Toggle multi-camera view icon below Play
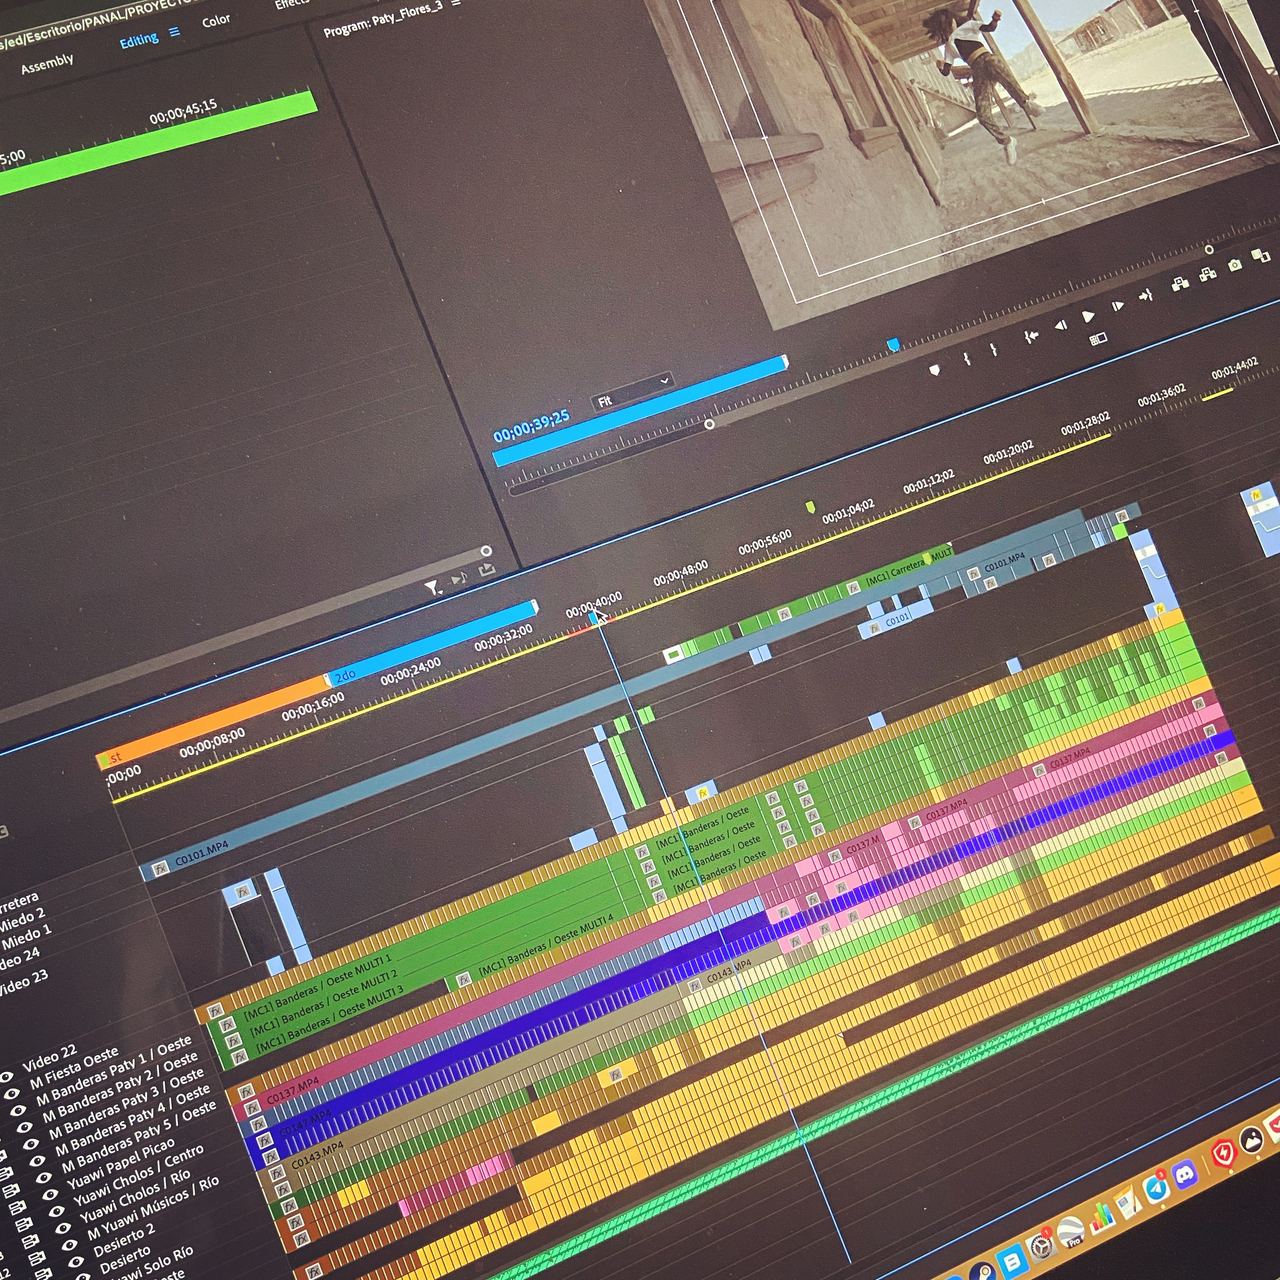 [x=1098, y=339]
